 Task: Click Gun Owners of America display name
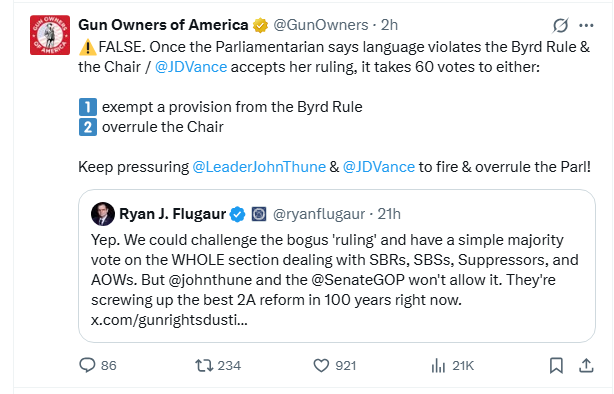163,25
